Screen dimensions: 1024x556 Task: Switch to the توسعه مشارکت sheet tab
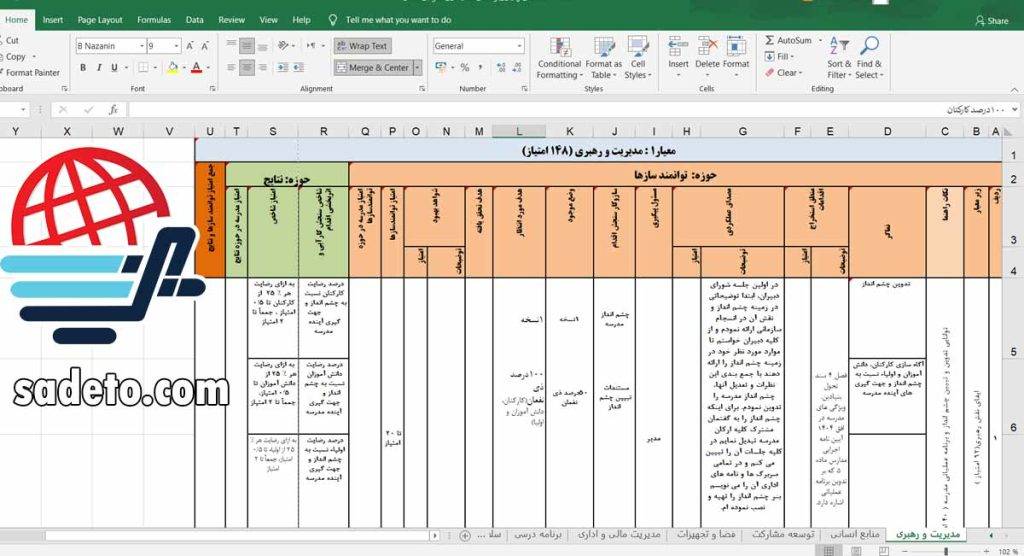pyautogui.click(x=783, y=534)
